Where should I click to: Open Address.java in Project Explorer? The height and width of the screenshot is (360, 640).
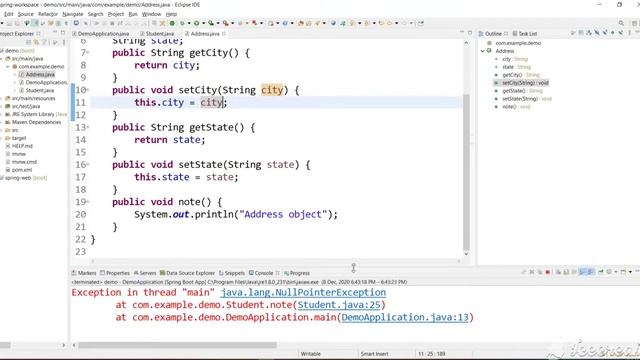[40, 75]
